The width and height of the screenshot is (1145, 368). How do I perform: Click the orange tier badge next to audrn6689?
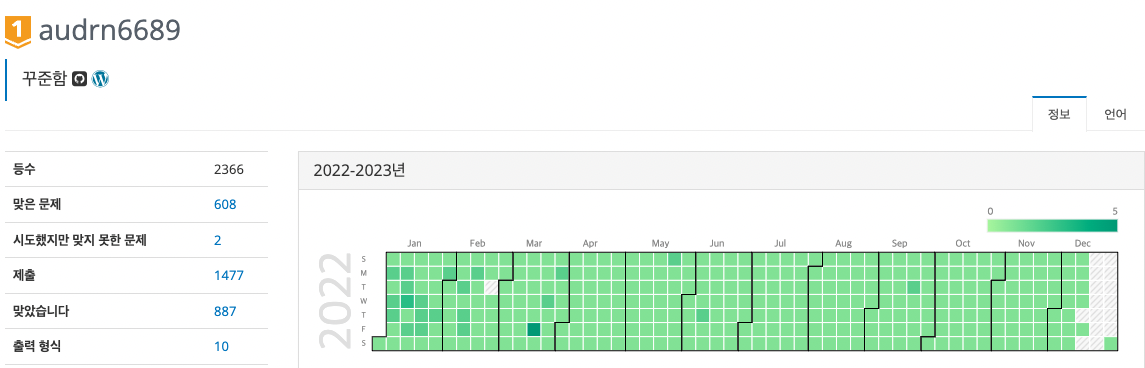(x=18, y=32)
